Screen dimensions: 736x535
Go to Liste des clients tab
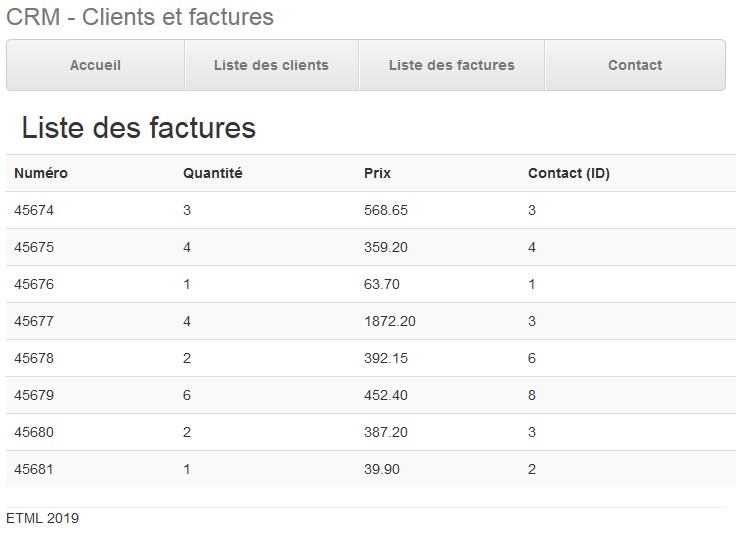[x=271, y=65]
